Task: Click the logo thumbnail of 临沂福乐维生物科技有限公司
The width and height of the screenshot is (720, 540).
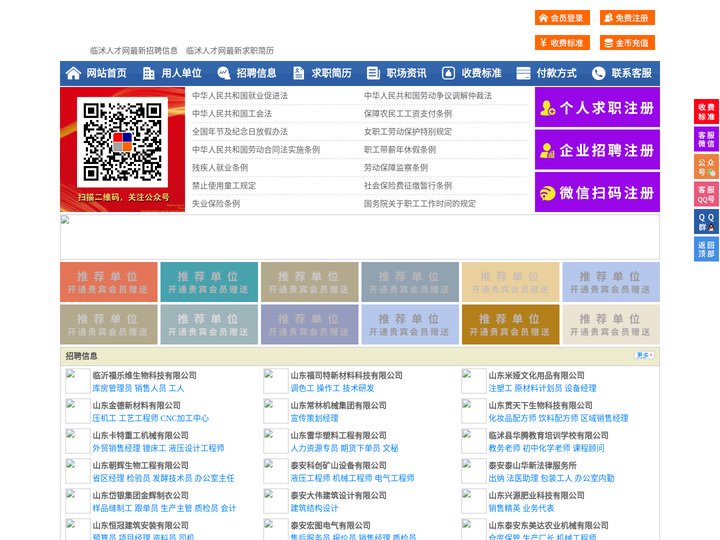Action: pyautogui.click(x=77, y=381)
